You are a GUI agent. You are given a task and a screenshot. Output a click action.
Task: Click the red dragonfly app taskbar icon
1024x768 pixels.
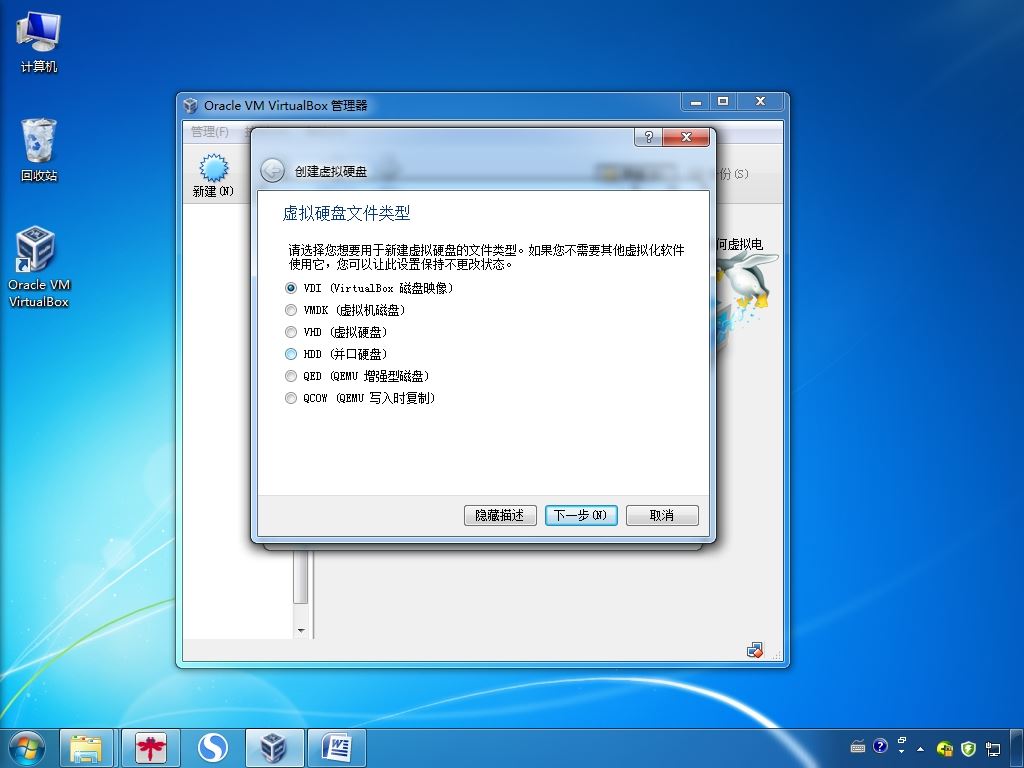[x=151, y=748]
